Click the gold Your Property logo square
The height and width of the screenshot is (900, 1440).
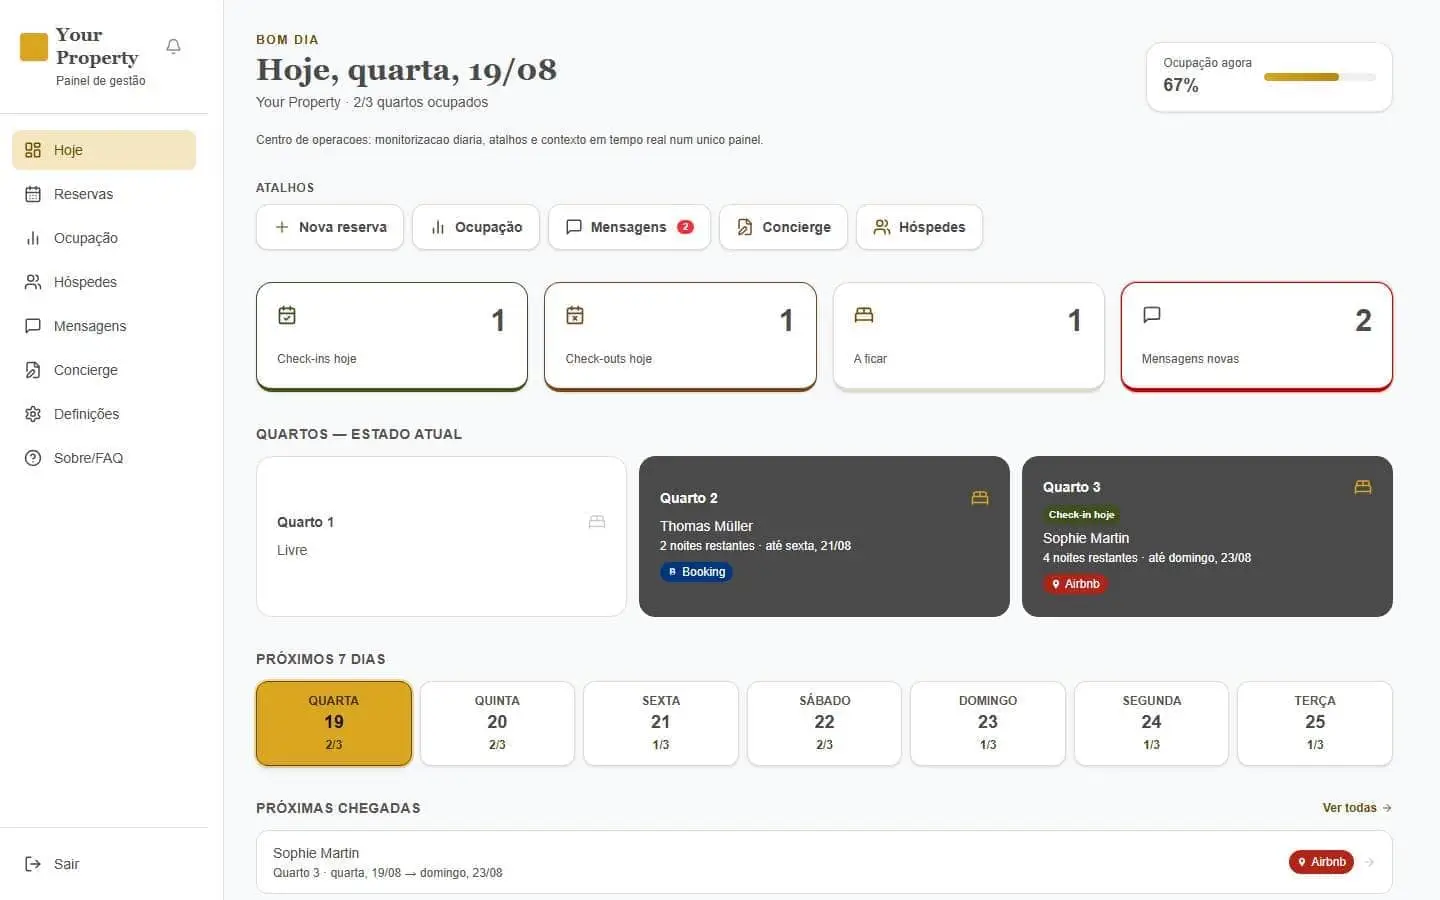pos(34,47)
